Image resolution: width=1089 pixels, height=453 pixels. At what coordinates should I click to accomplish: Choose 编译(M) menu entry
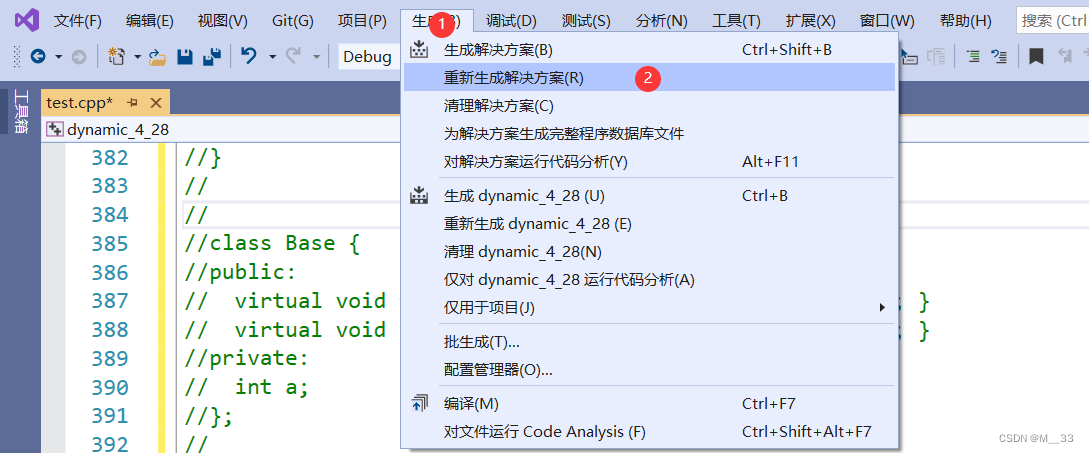[x=649, y=404]
